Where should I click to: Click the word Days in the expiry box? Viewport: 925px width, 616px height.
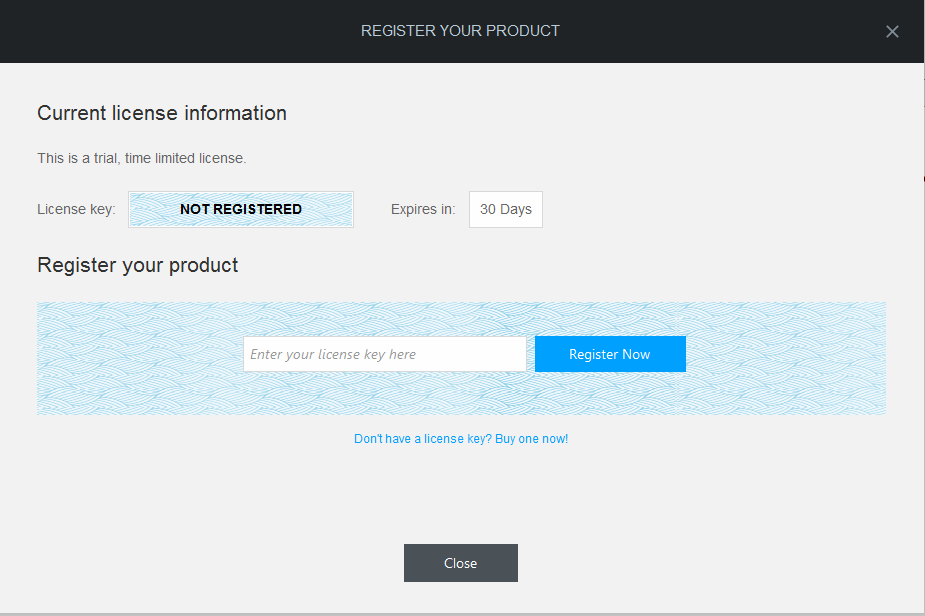[516, 209]
